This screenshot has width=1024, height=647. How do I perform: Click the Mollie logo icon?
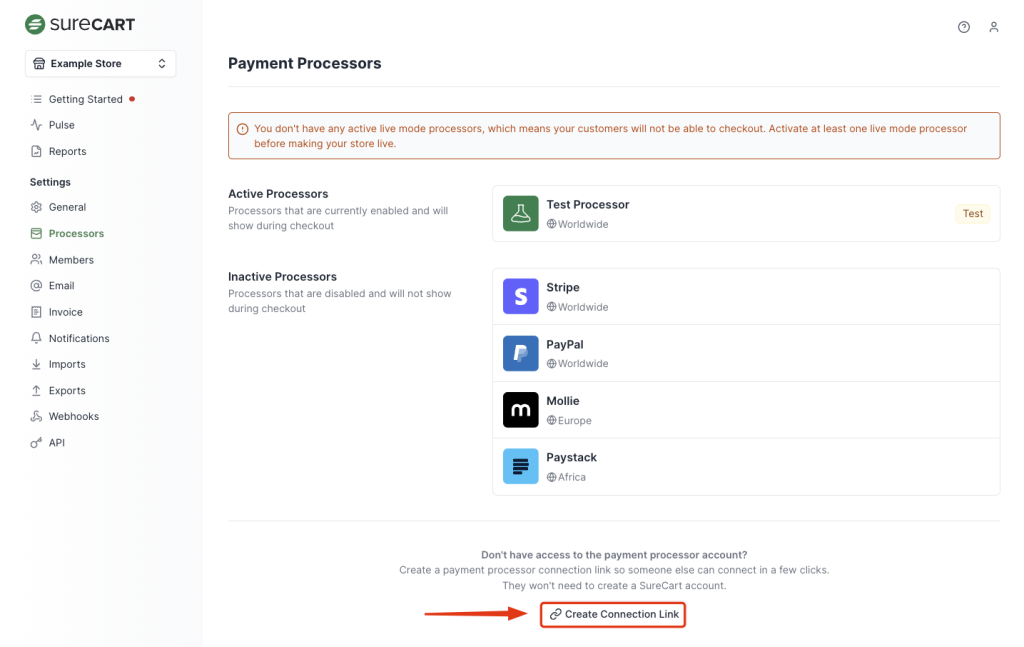pos(521,410)
